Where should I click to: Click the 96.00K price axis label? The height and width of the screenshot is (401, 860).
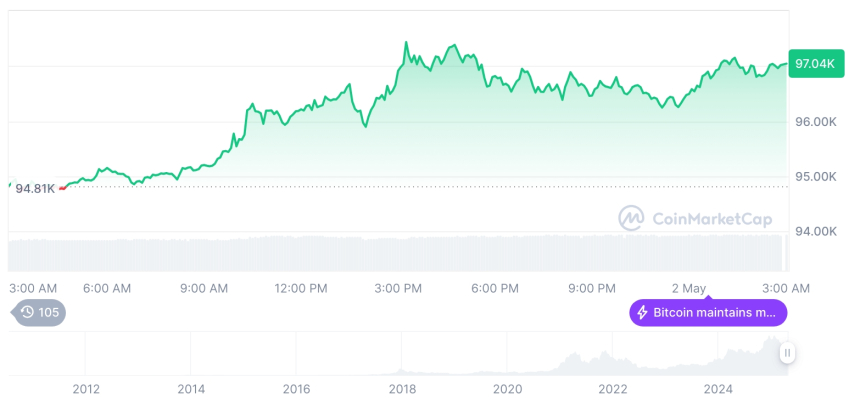point(816,122)
